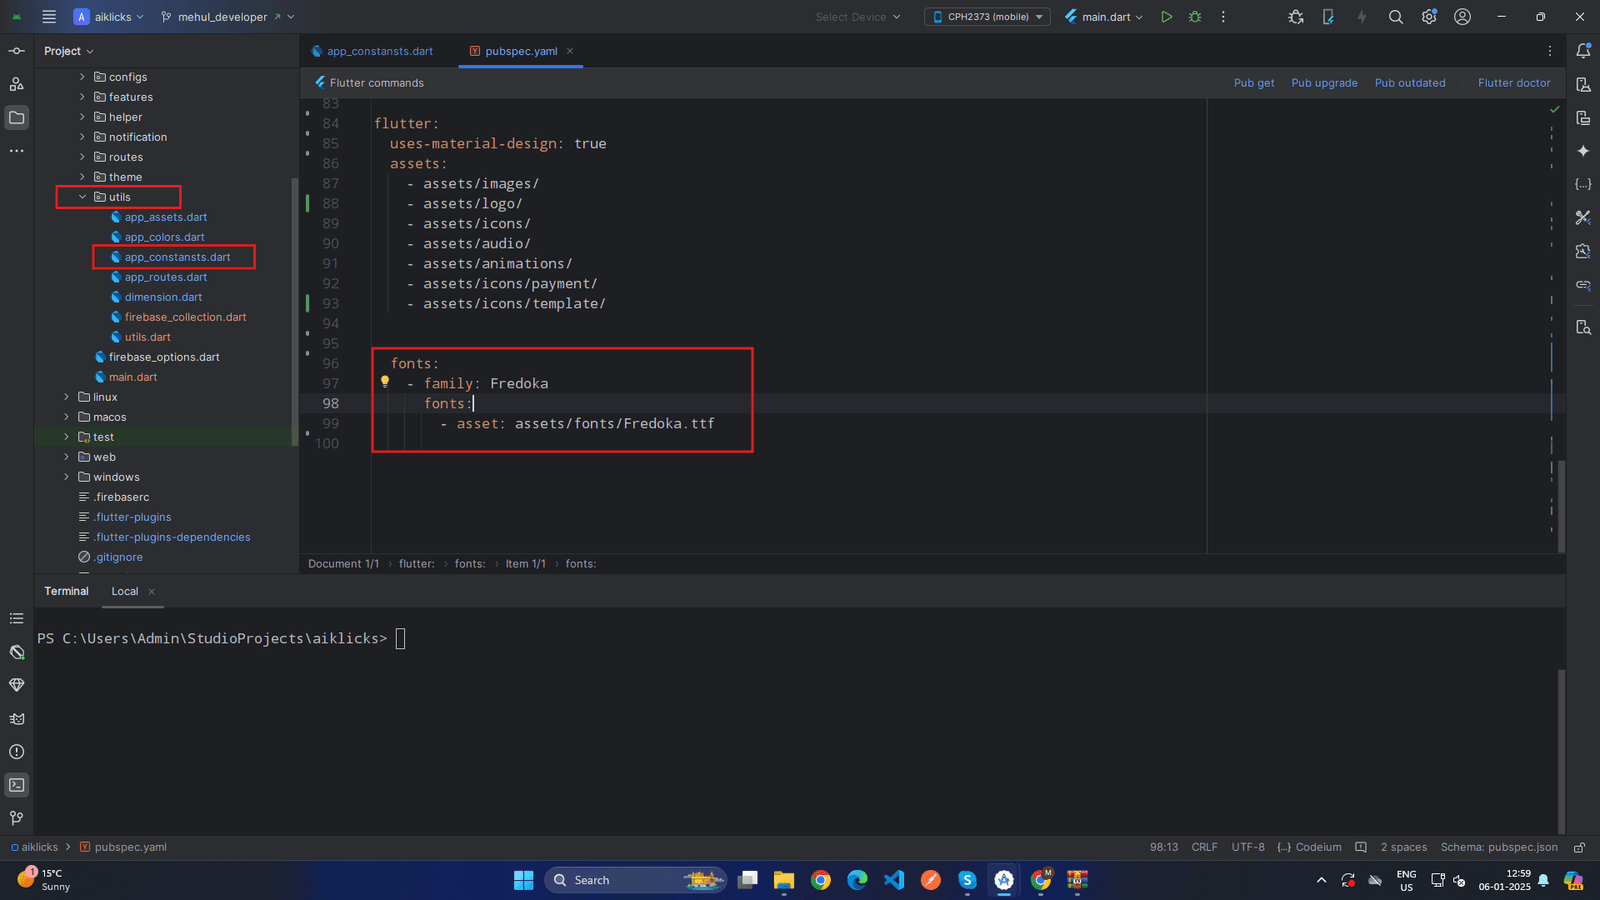Click the intention lightbulb on line 97
Screen dimensions: 1600x900
point(385,382)
